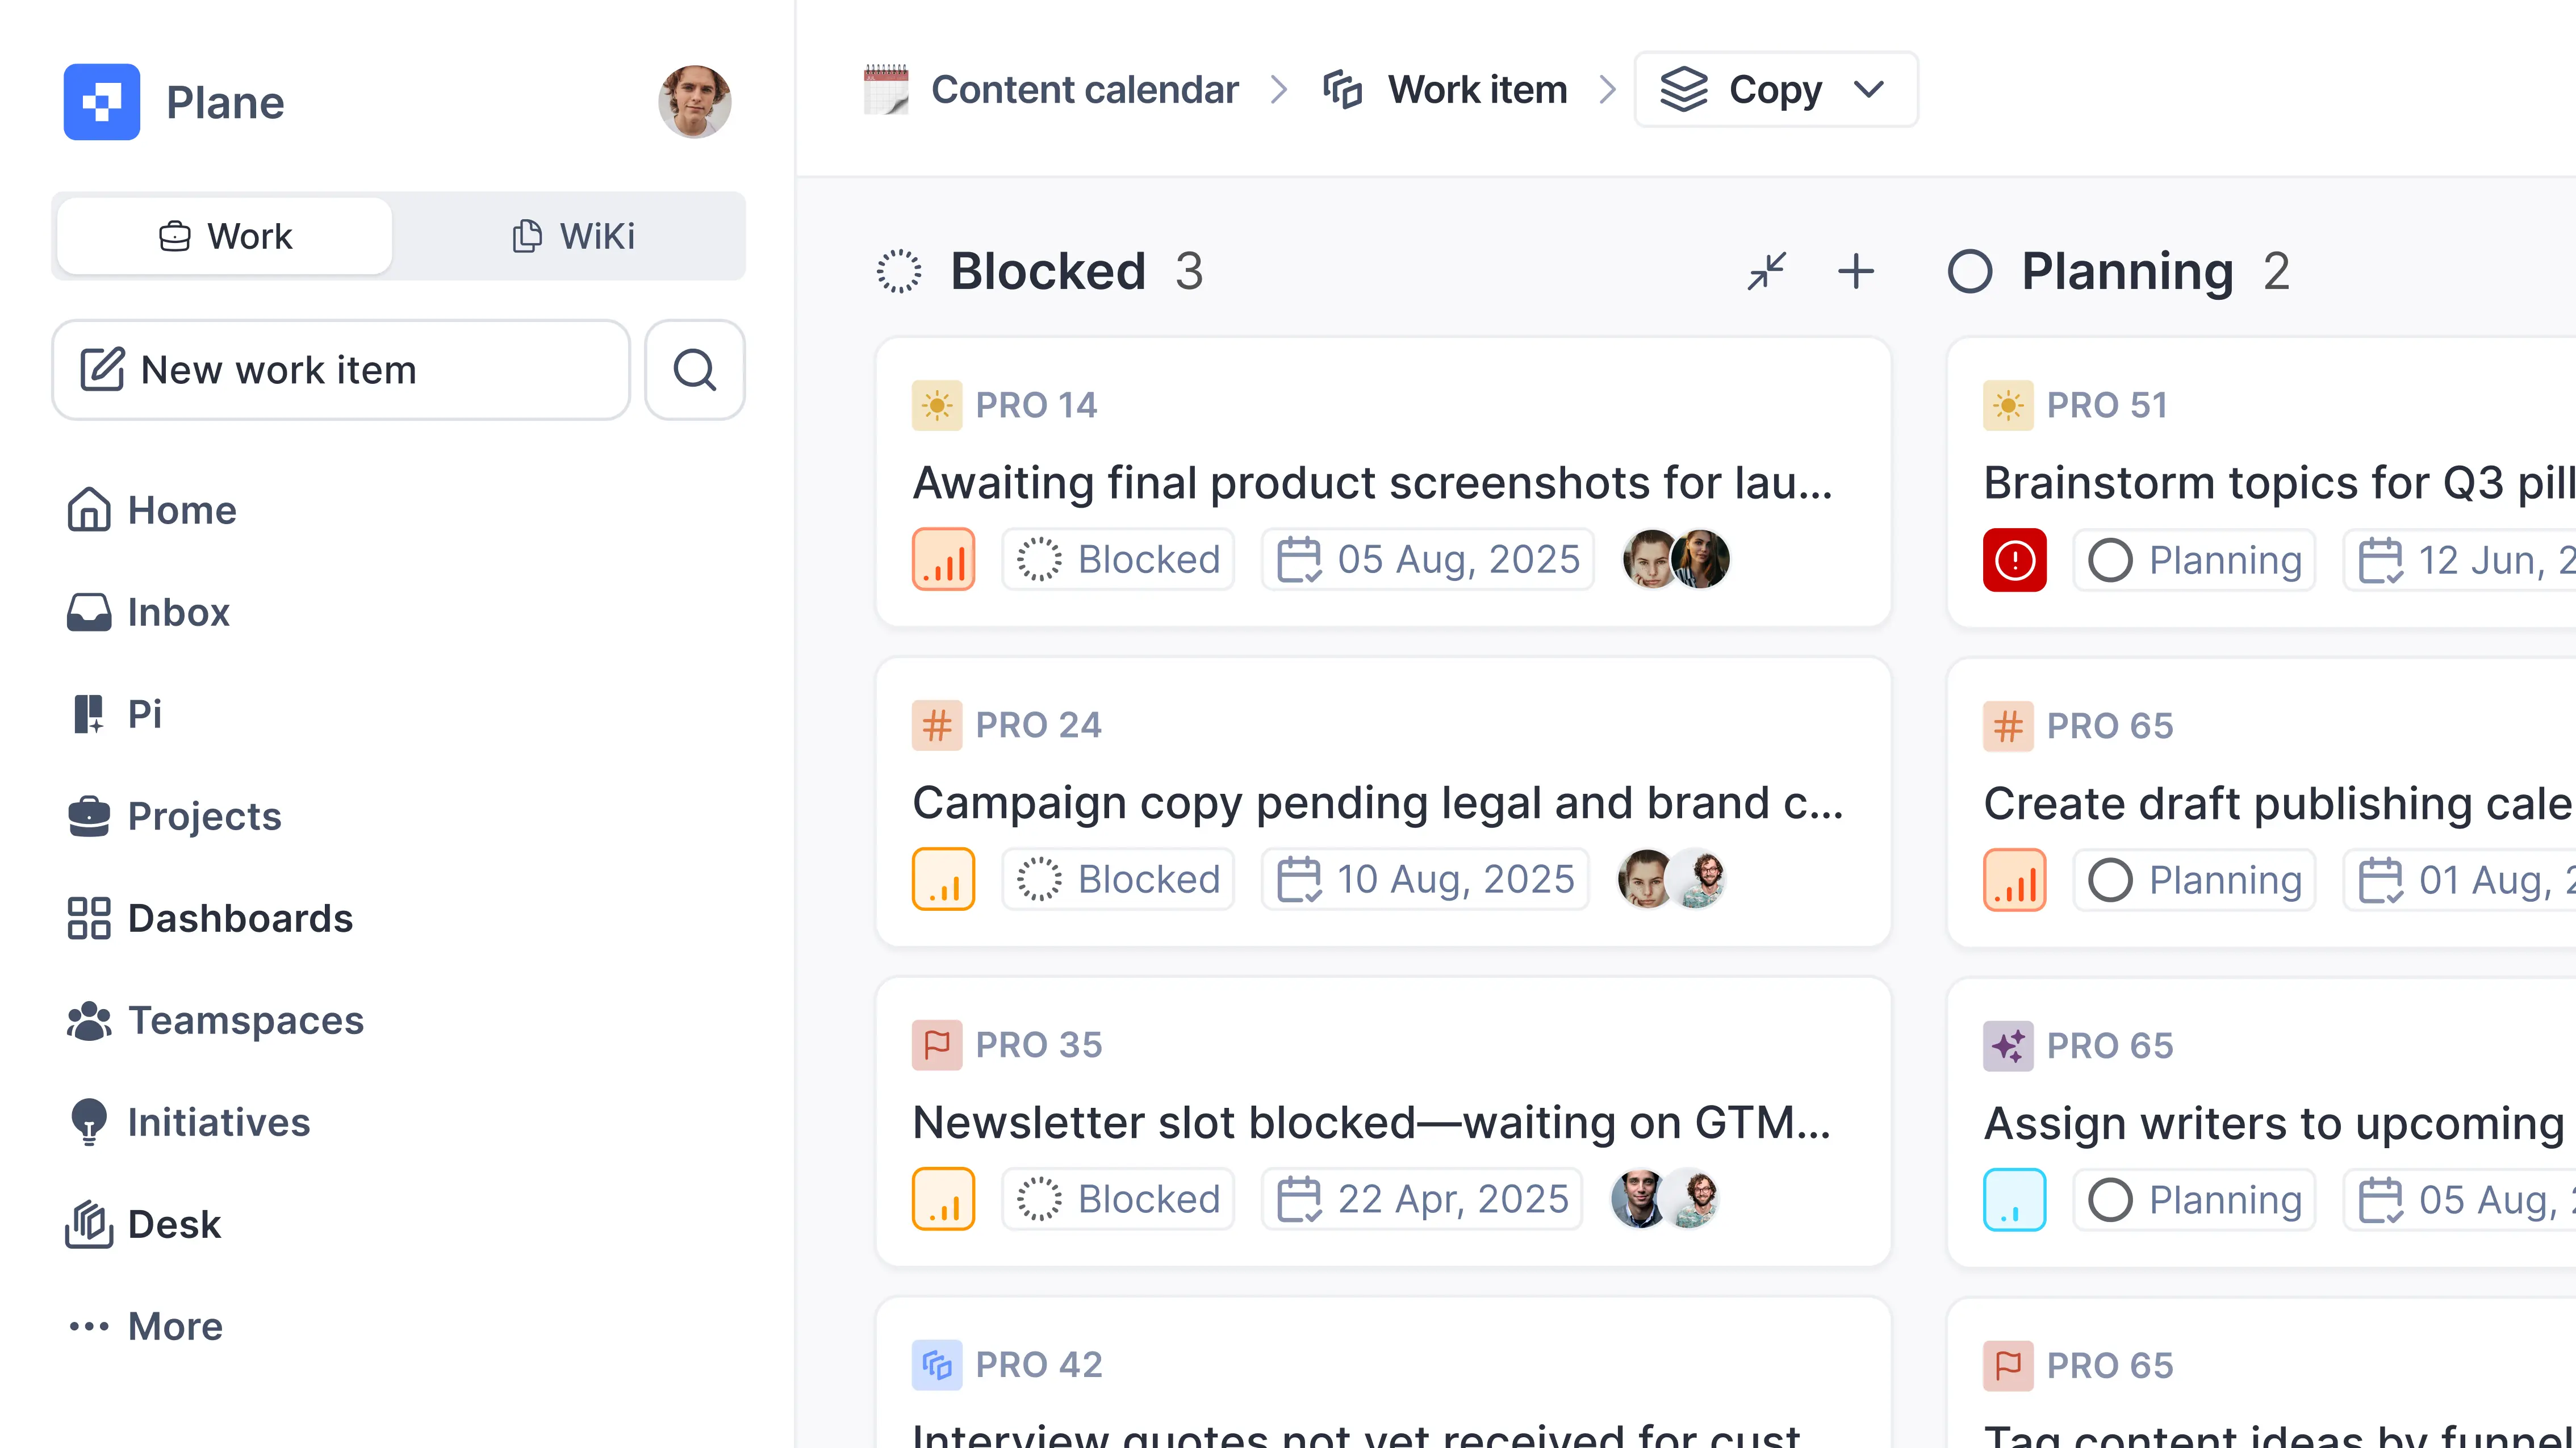Open Dashboards from the sidebar
Screen dimensions: 2576x1448
pos(240,918)
